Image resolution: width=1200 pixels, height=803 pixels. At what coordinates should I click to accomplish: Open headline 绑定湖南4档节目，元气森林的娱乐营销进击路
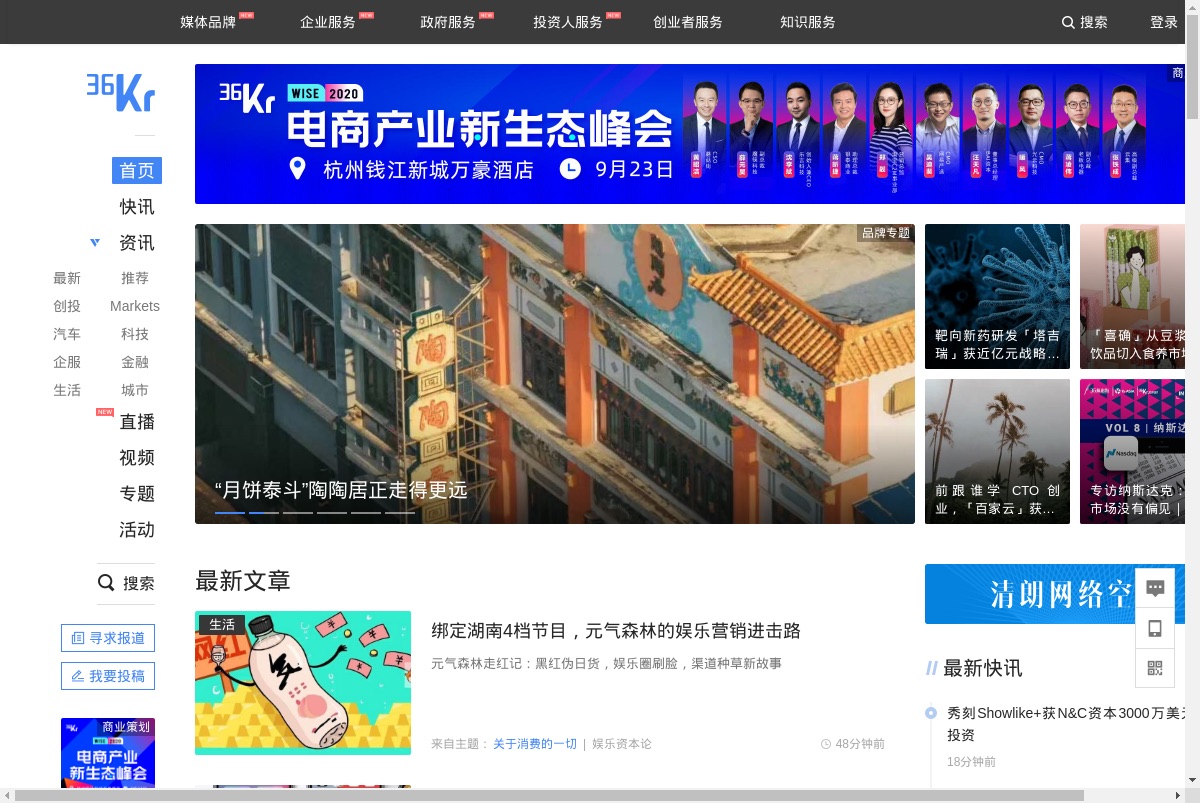pyautogui.click(x=616, y=631)
